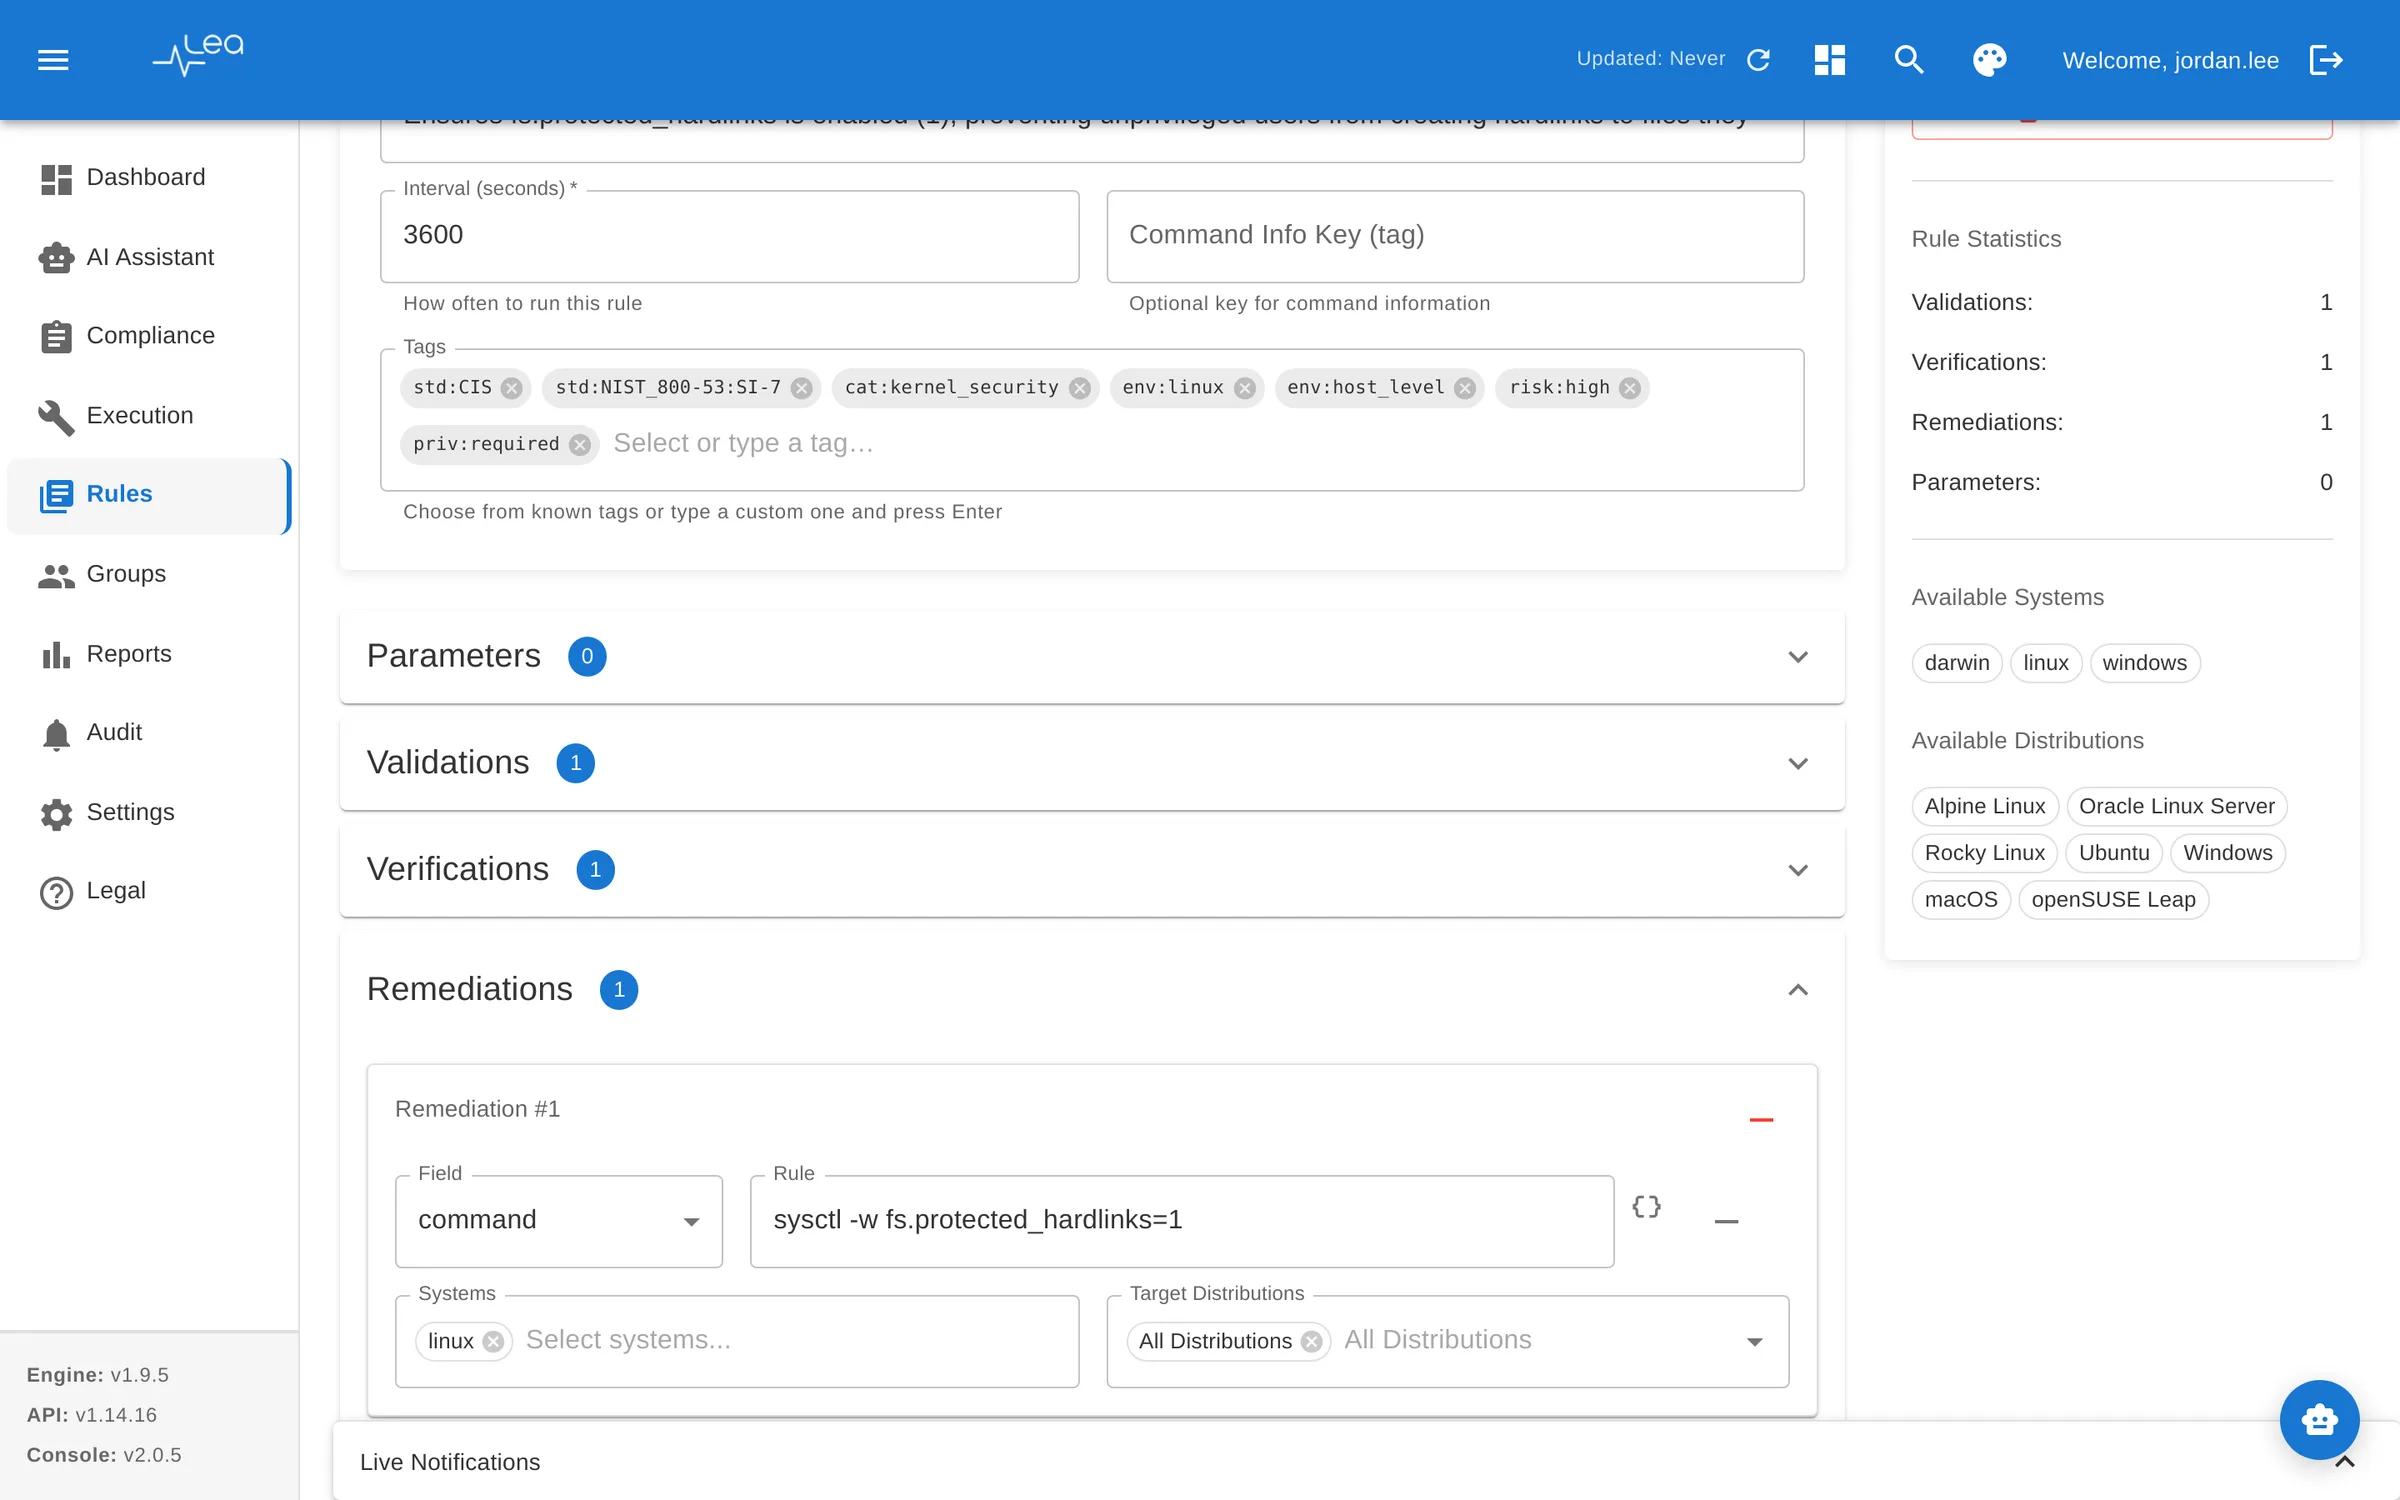Open Reports in the sidebar

click(148, 654)
